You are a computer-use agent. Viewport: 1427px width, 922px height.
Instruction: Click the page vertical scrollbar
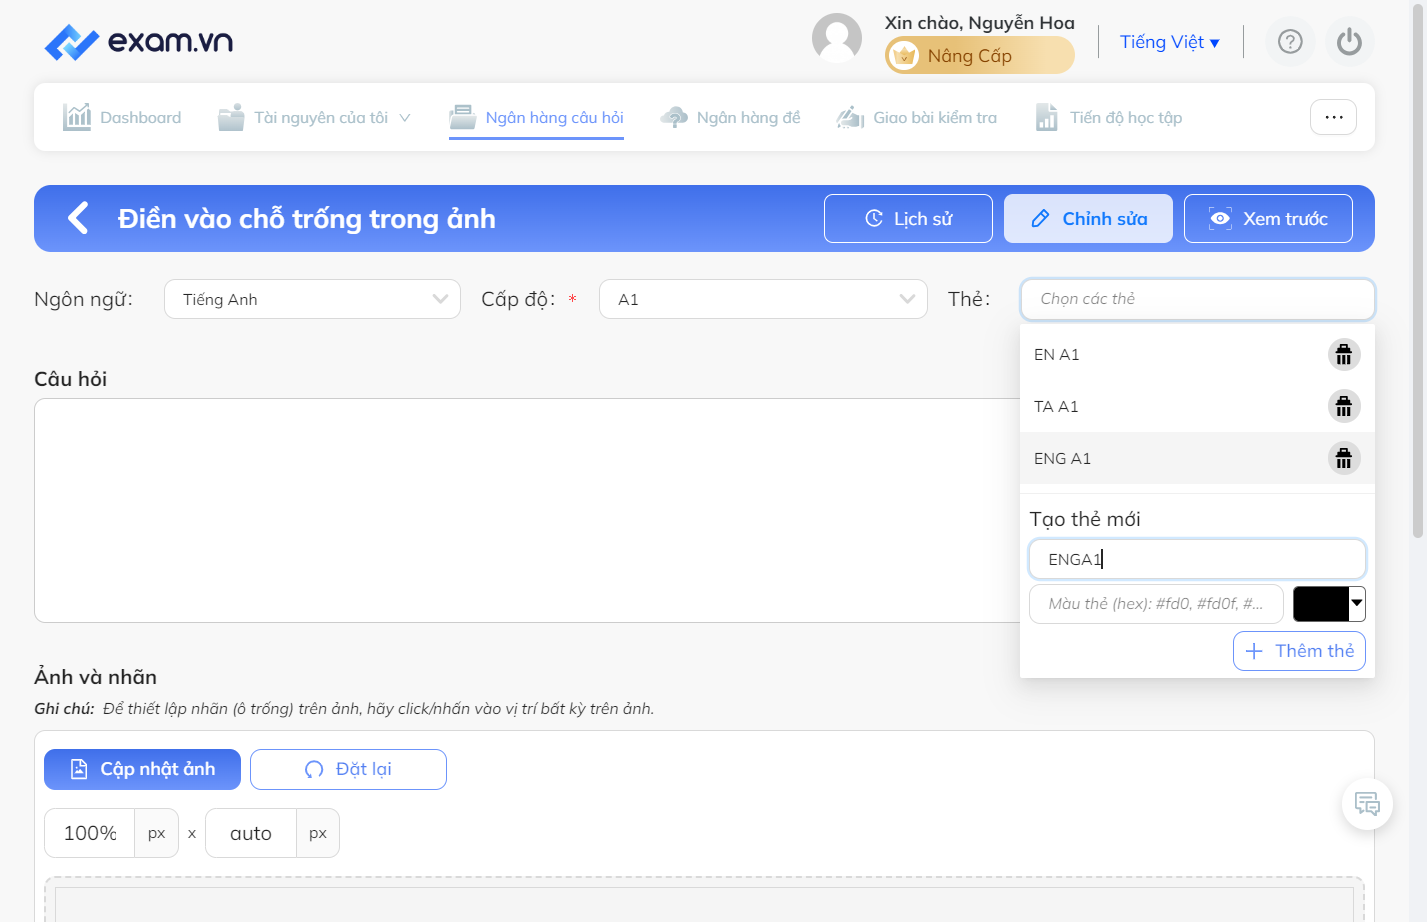pyautogui.click(x=1417, y=270)
